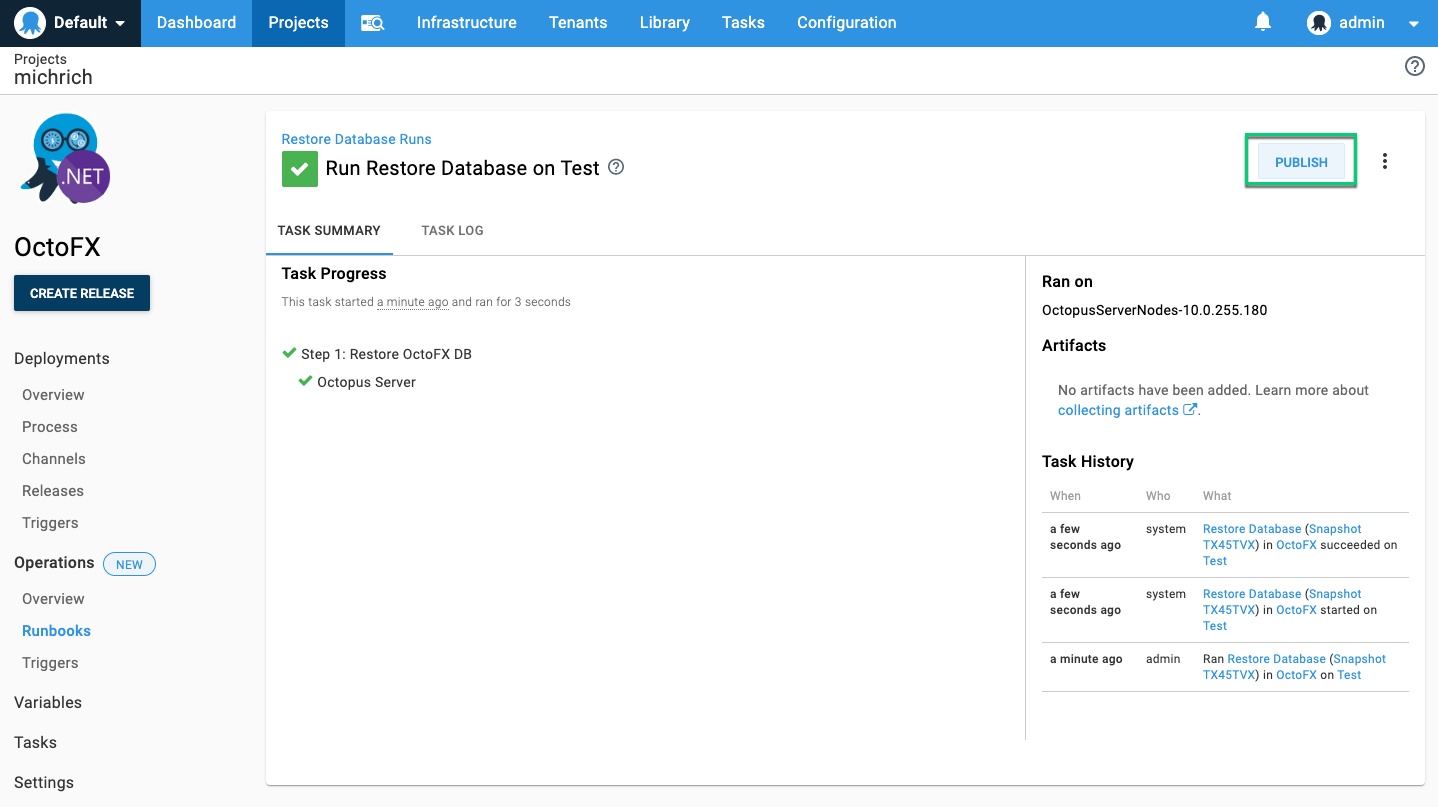Click the OctoFX .NET project logo
Image resolution: width=1438 pixels, height=807 pixels.
coord(63,158)
